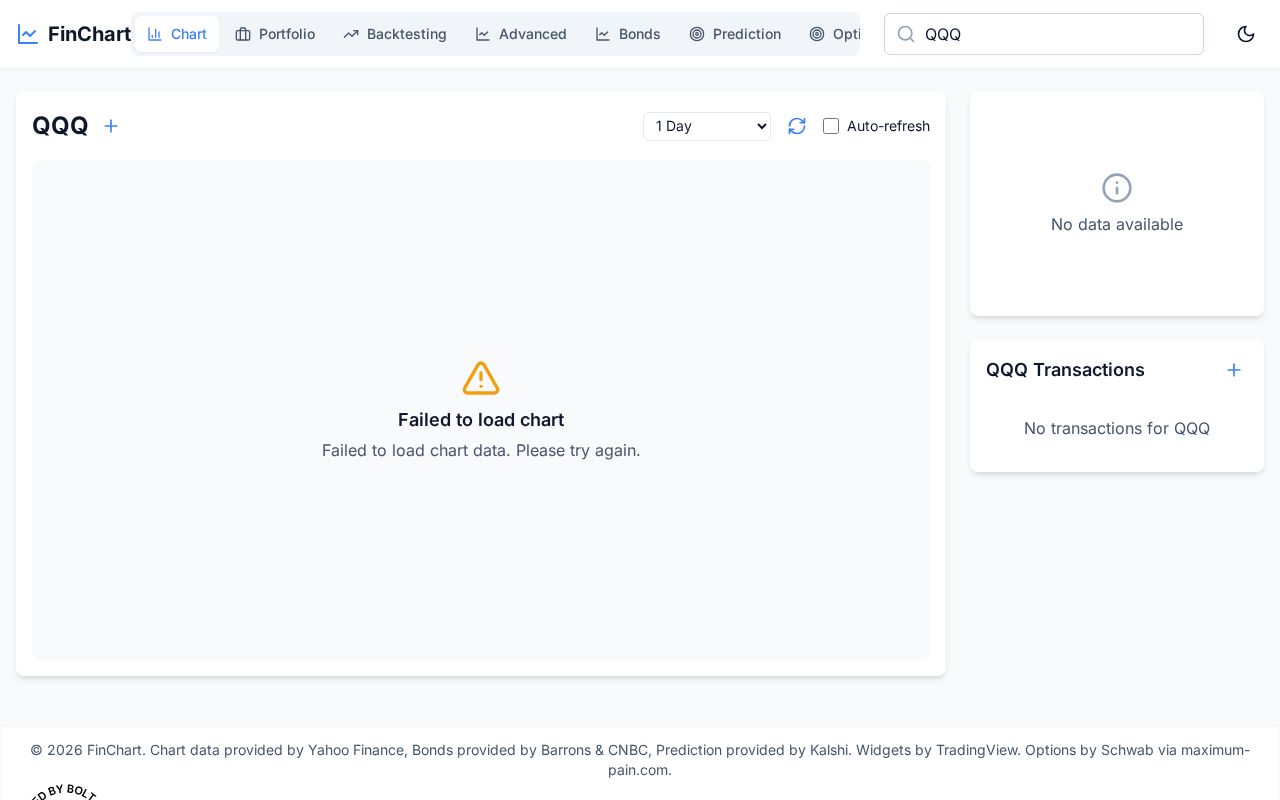Enable the Auto-refresh checkbox

[x=831, y=126]
